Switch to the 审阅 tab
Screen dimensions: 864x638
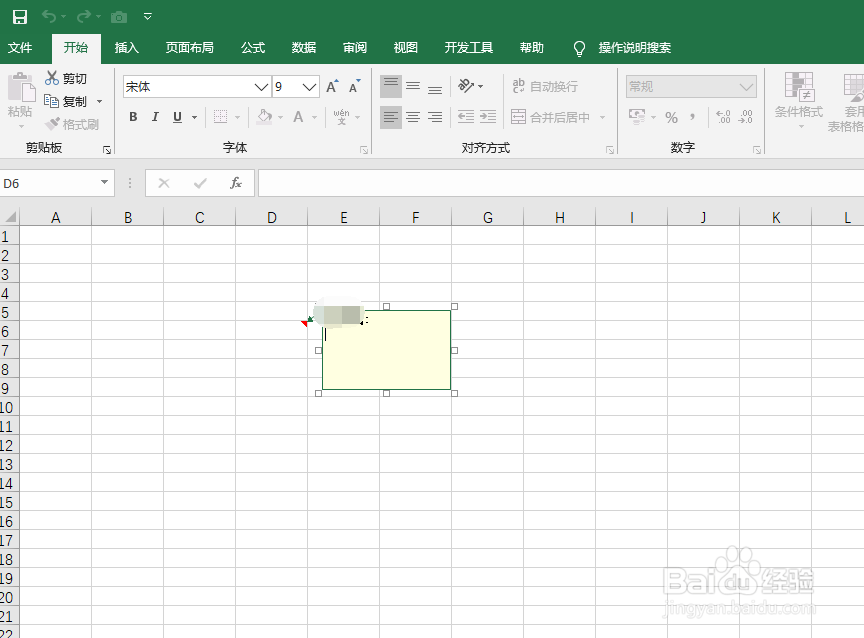[355, 48]
